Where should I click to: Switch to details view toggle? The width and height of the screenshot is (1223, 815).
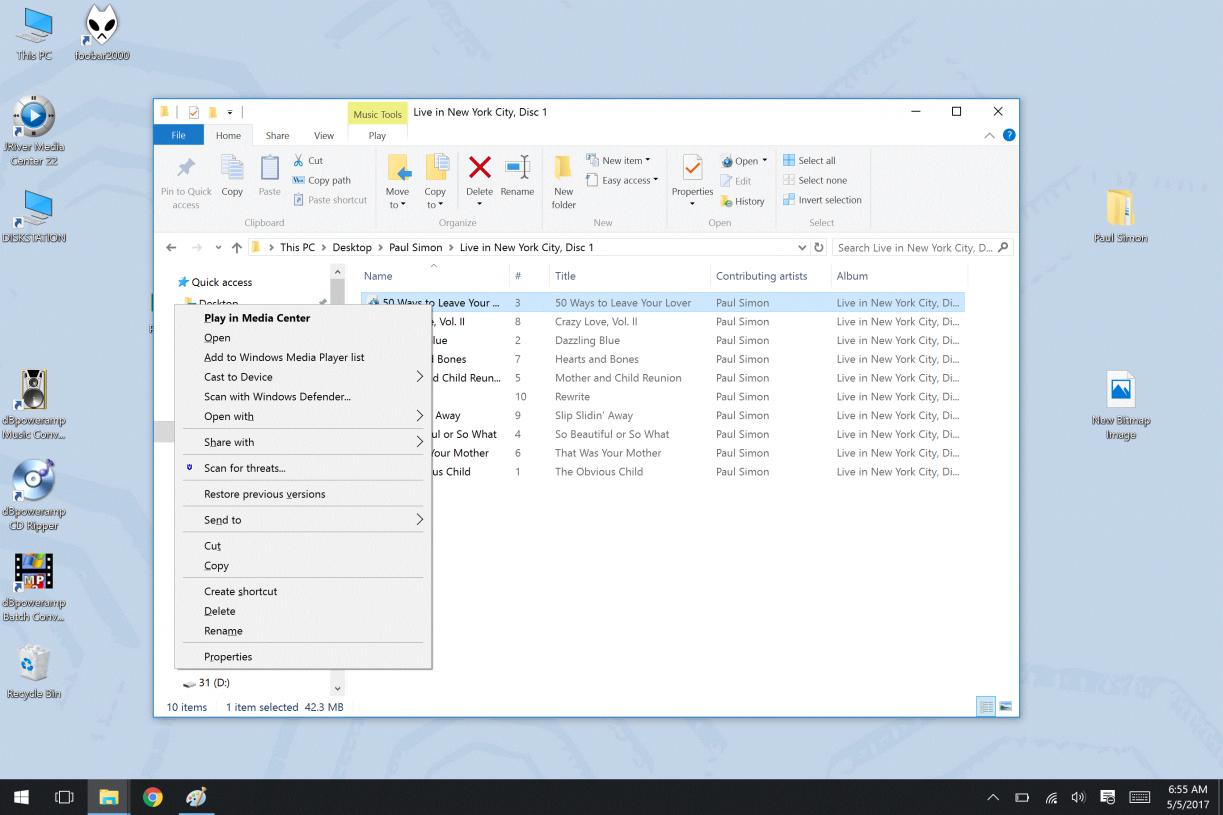point(986,707)
